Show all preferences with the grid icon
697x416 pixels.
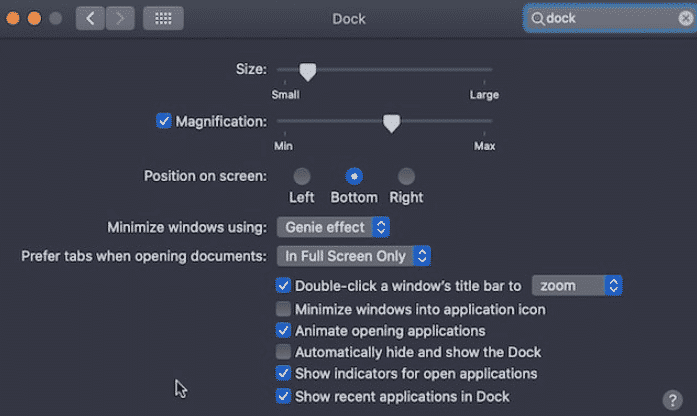click(163, 18)
